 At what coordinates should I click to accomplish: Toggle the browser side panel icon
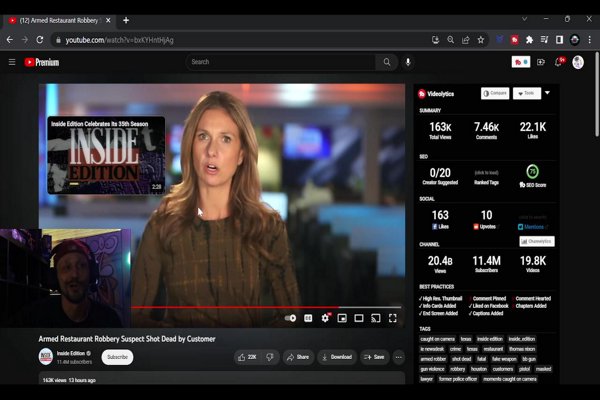click(x=559, y=40)
